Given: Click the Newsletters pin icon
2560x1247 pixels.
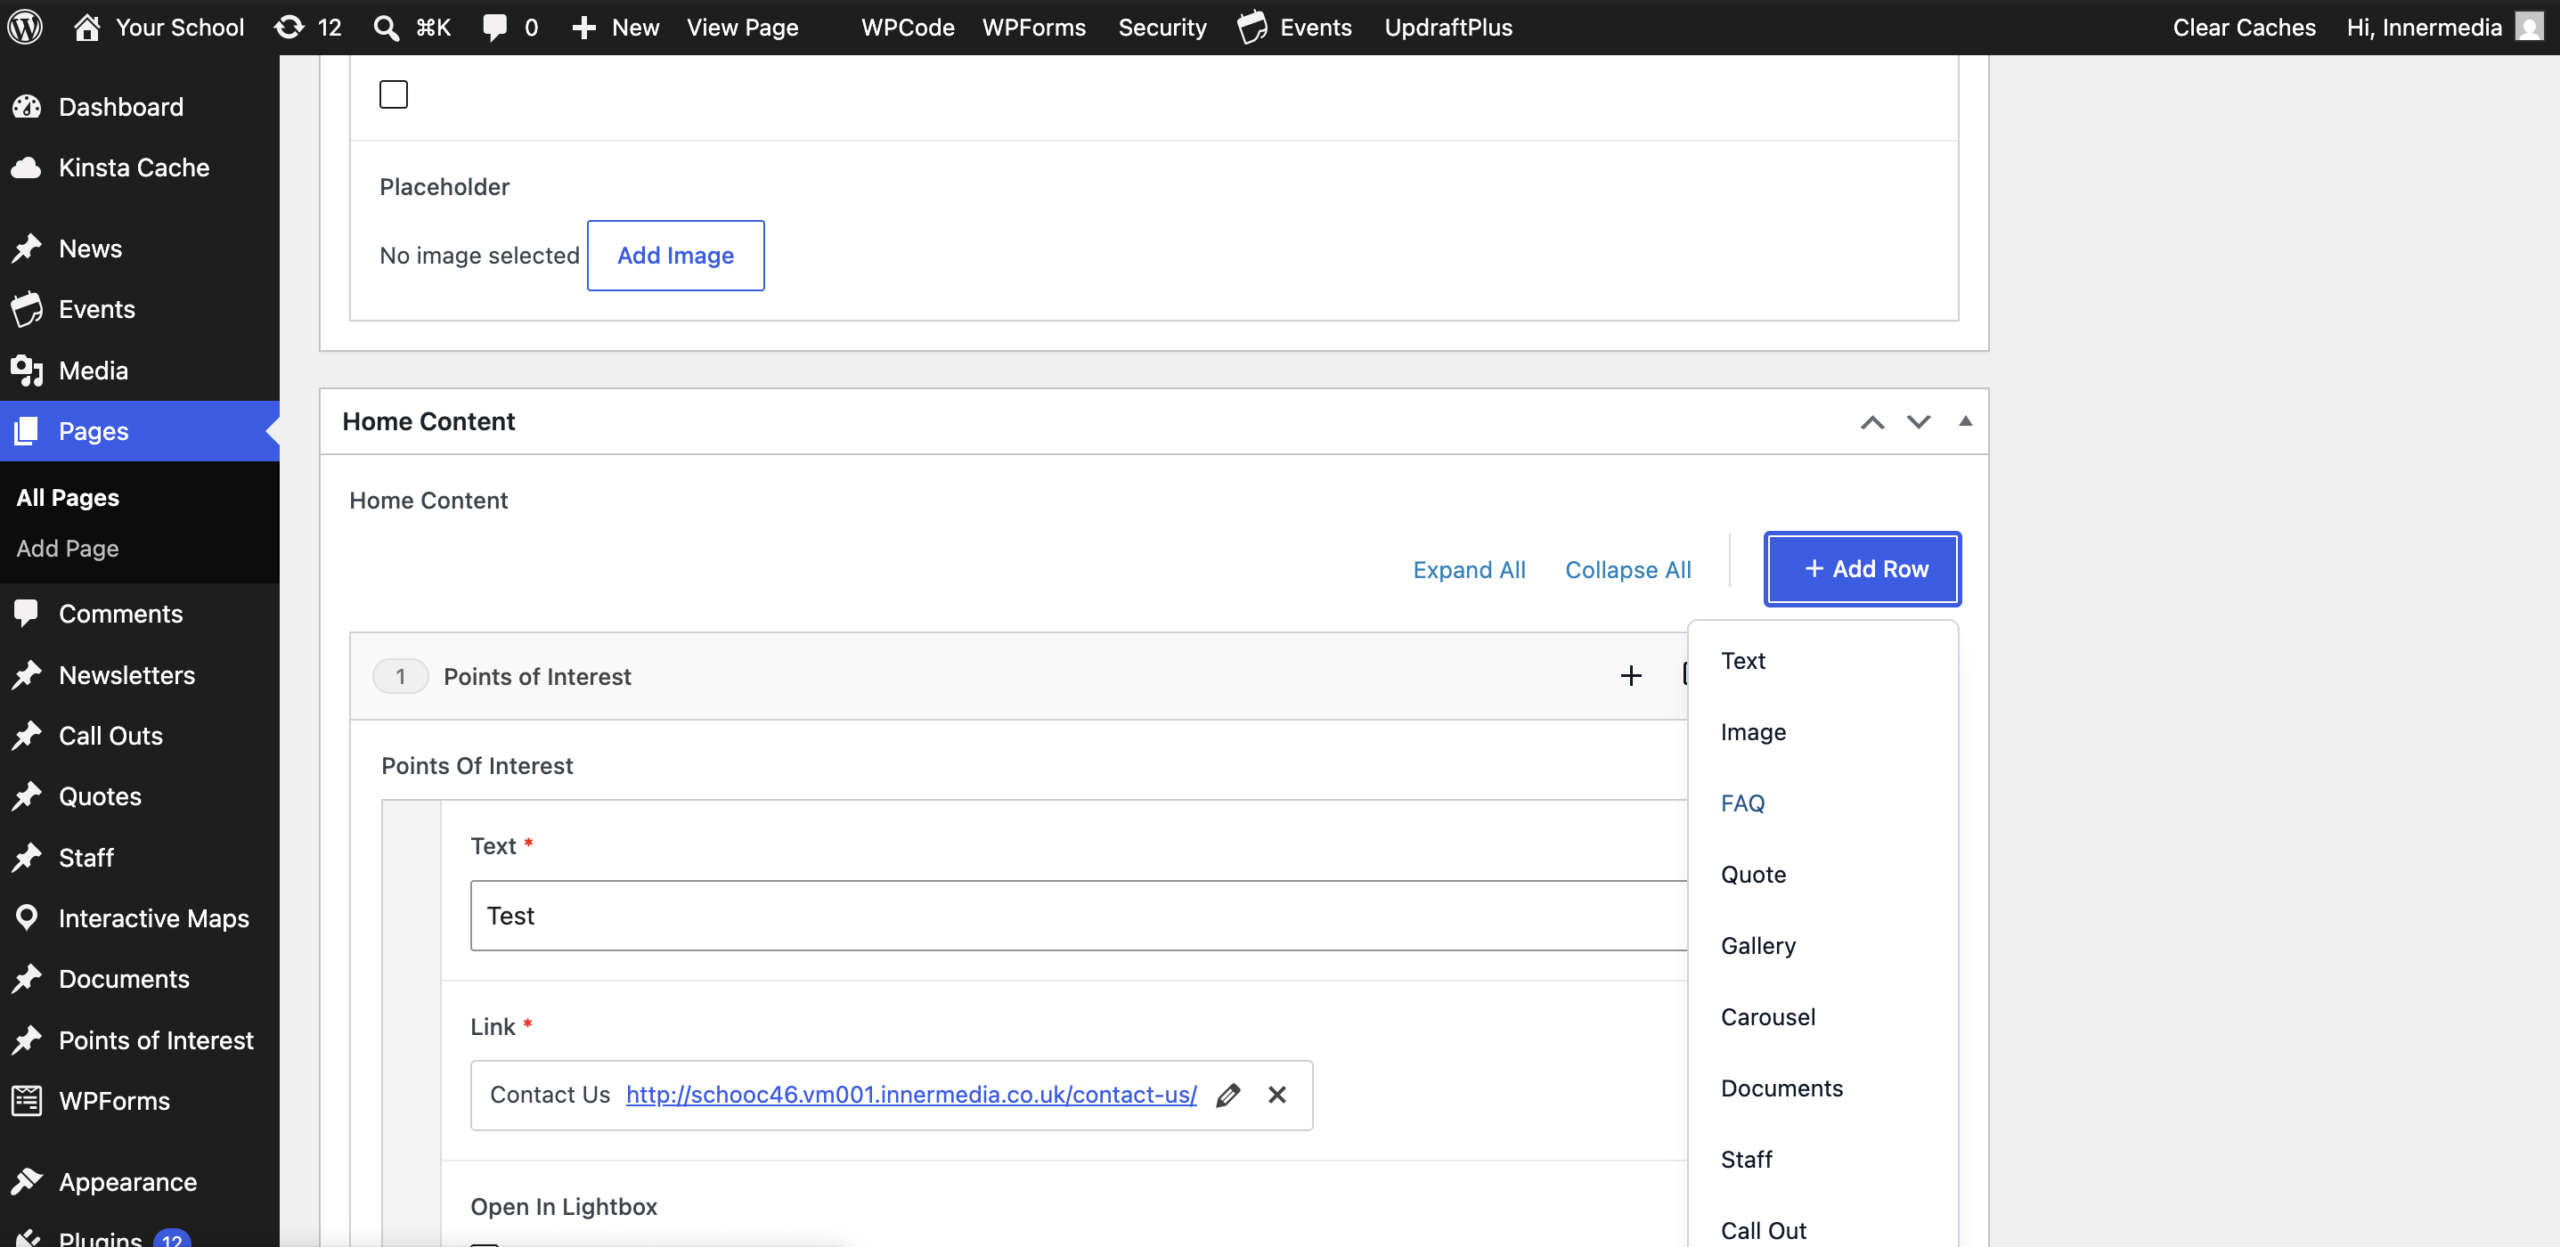Looking at the screenshot, I should point(27,675).
